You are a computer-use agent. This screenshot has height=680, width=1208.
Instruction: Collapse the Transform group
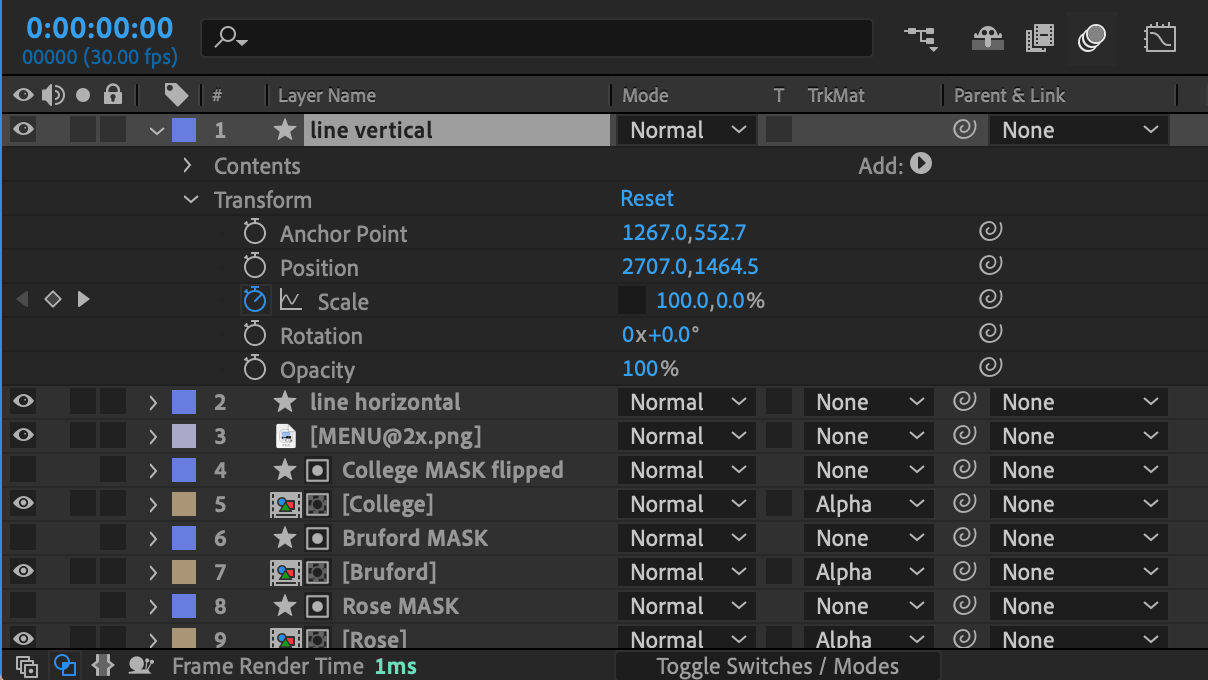[190, 199]
